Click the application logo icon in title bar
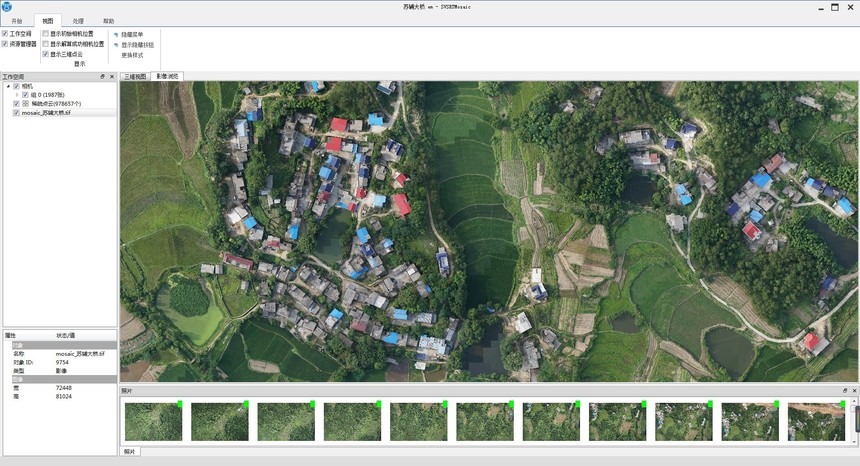 pos(7,7)
